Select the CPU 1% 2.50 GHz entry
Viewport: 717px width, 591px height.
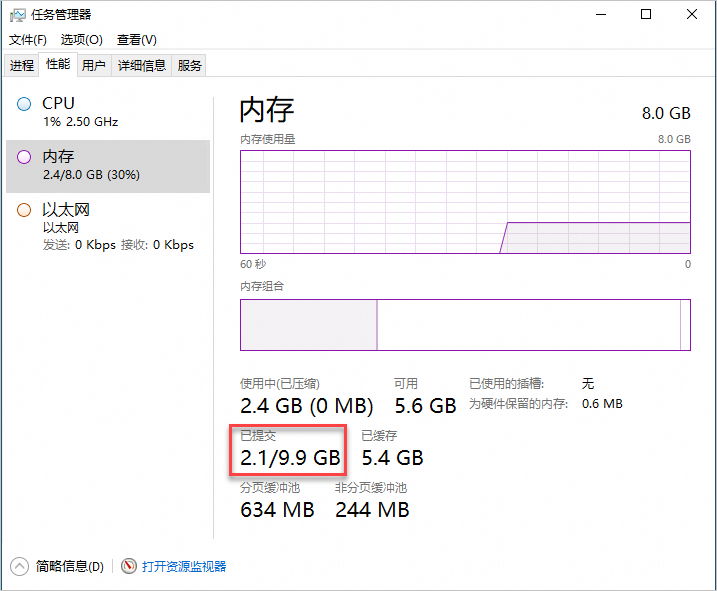pyautogui.click(x=108, y=113)
